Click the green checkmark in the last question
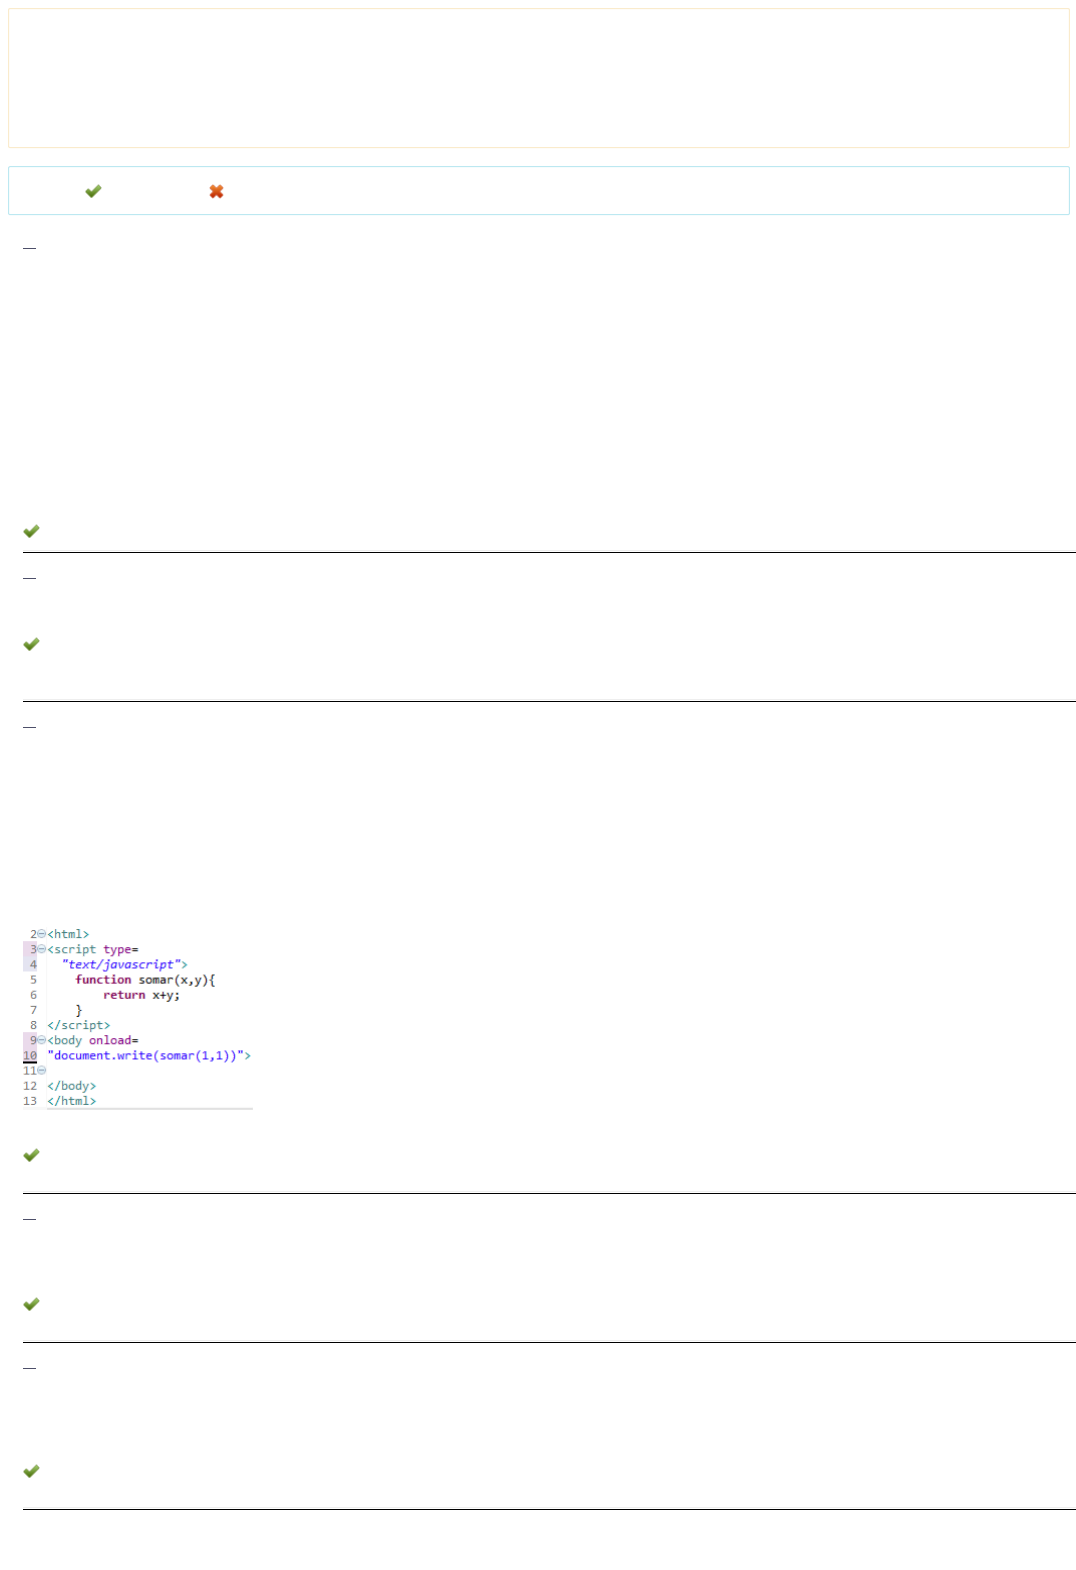This screenshot has height=1570, width=1076. coord(31,1471)
